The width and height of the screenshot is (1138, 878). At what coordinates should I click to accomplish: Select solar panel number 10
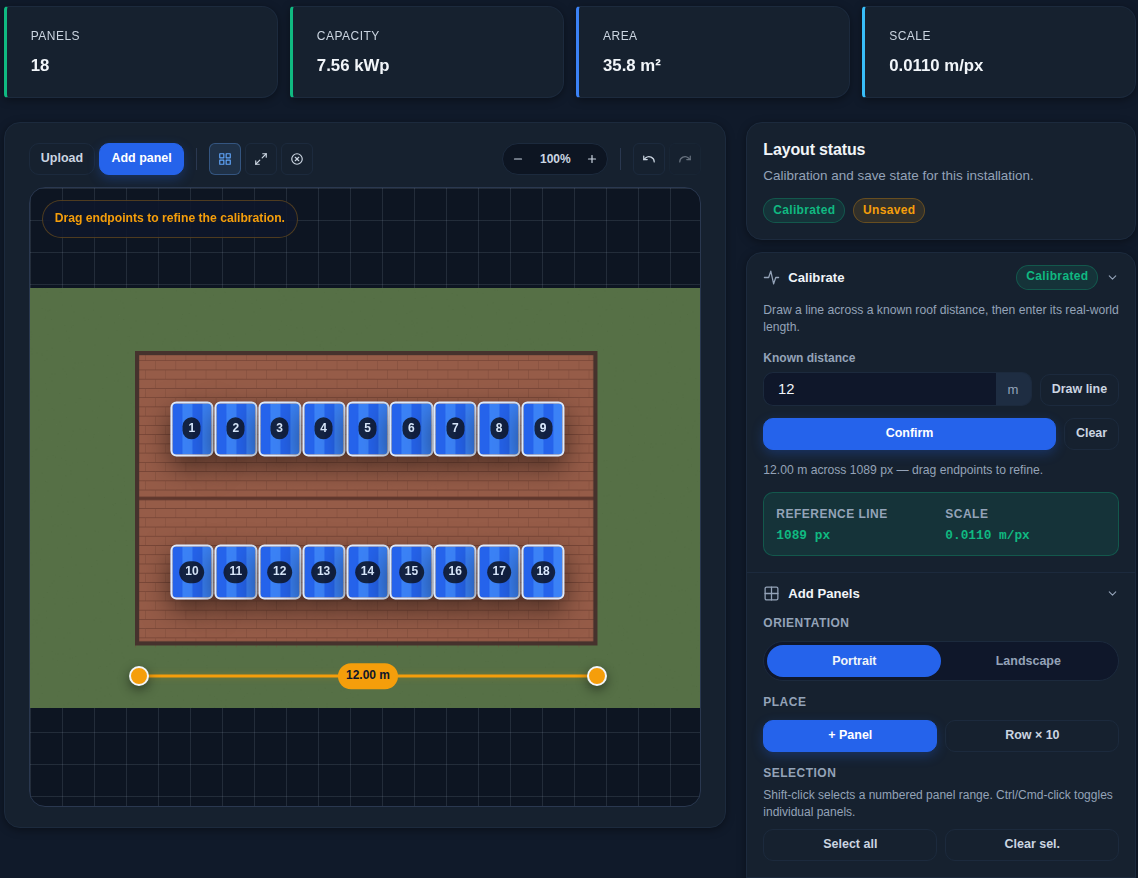(x=192, y=571)
